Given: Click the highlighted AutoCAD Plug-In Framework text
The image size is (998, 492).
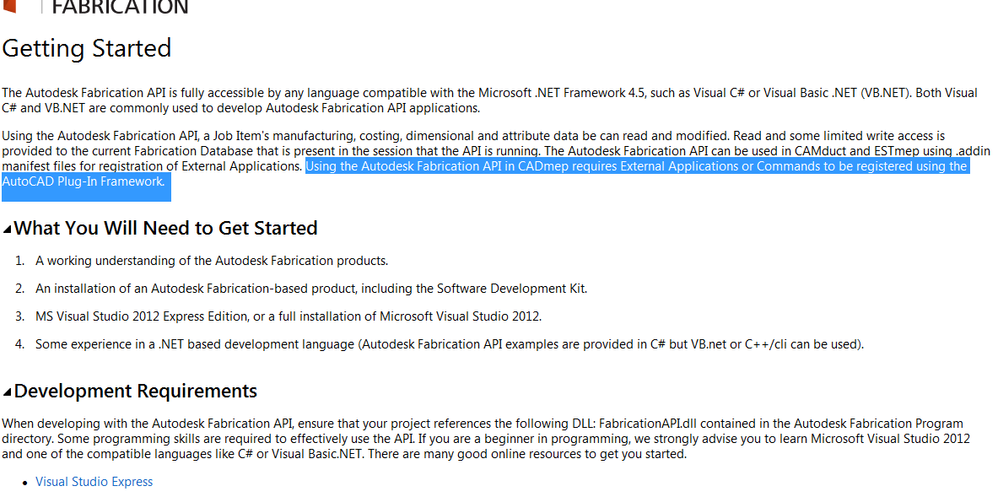Looking at the screenshot, I should pyautogui.click(x=83, y=181).
